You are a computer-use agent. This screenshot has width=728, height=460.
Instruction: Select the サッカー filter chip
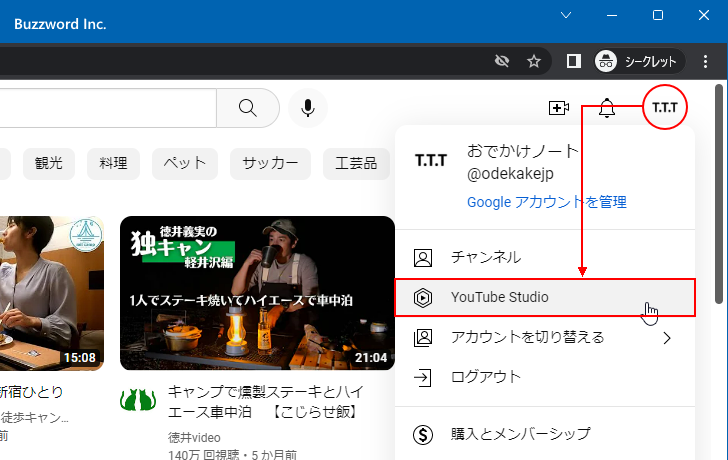pyautogui.click(x=270, y=163)
